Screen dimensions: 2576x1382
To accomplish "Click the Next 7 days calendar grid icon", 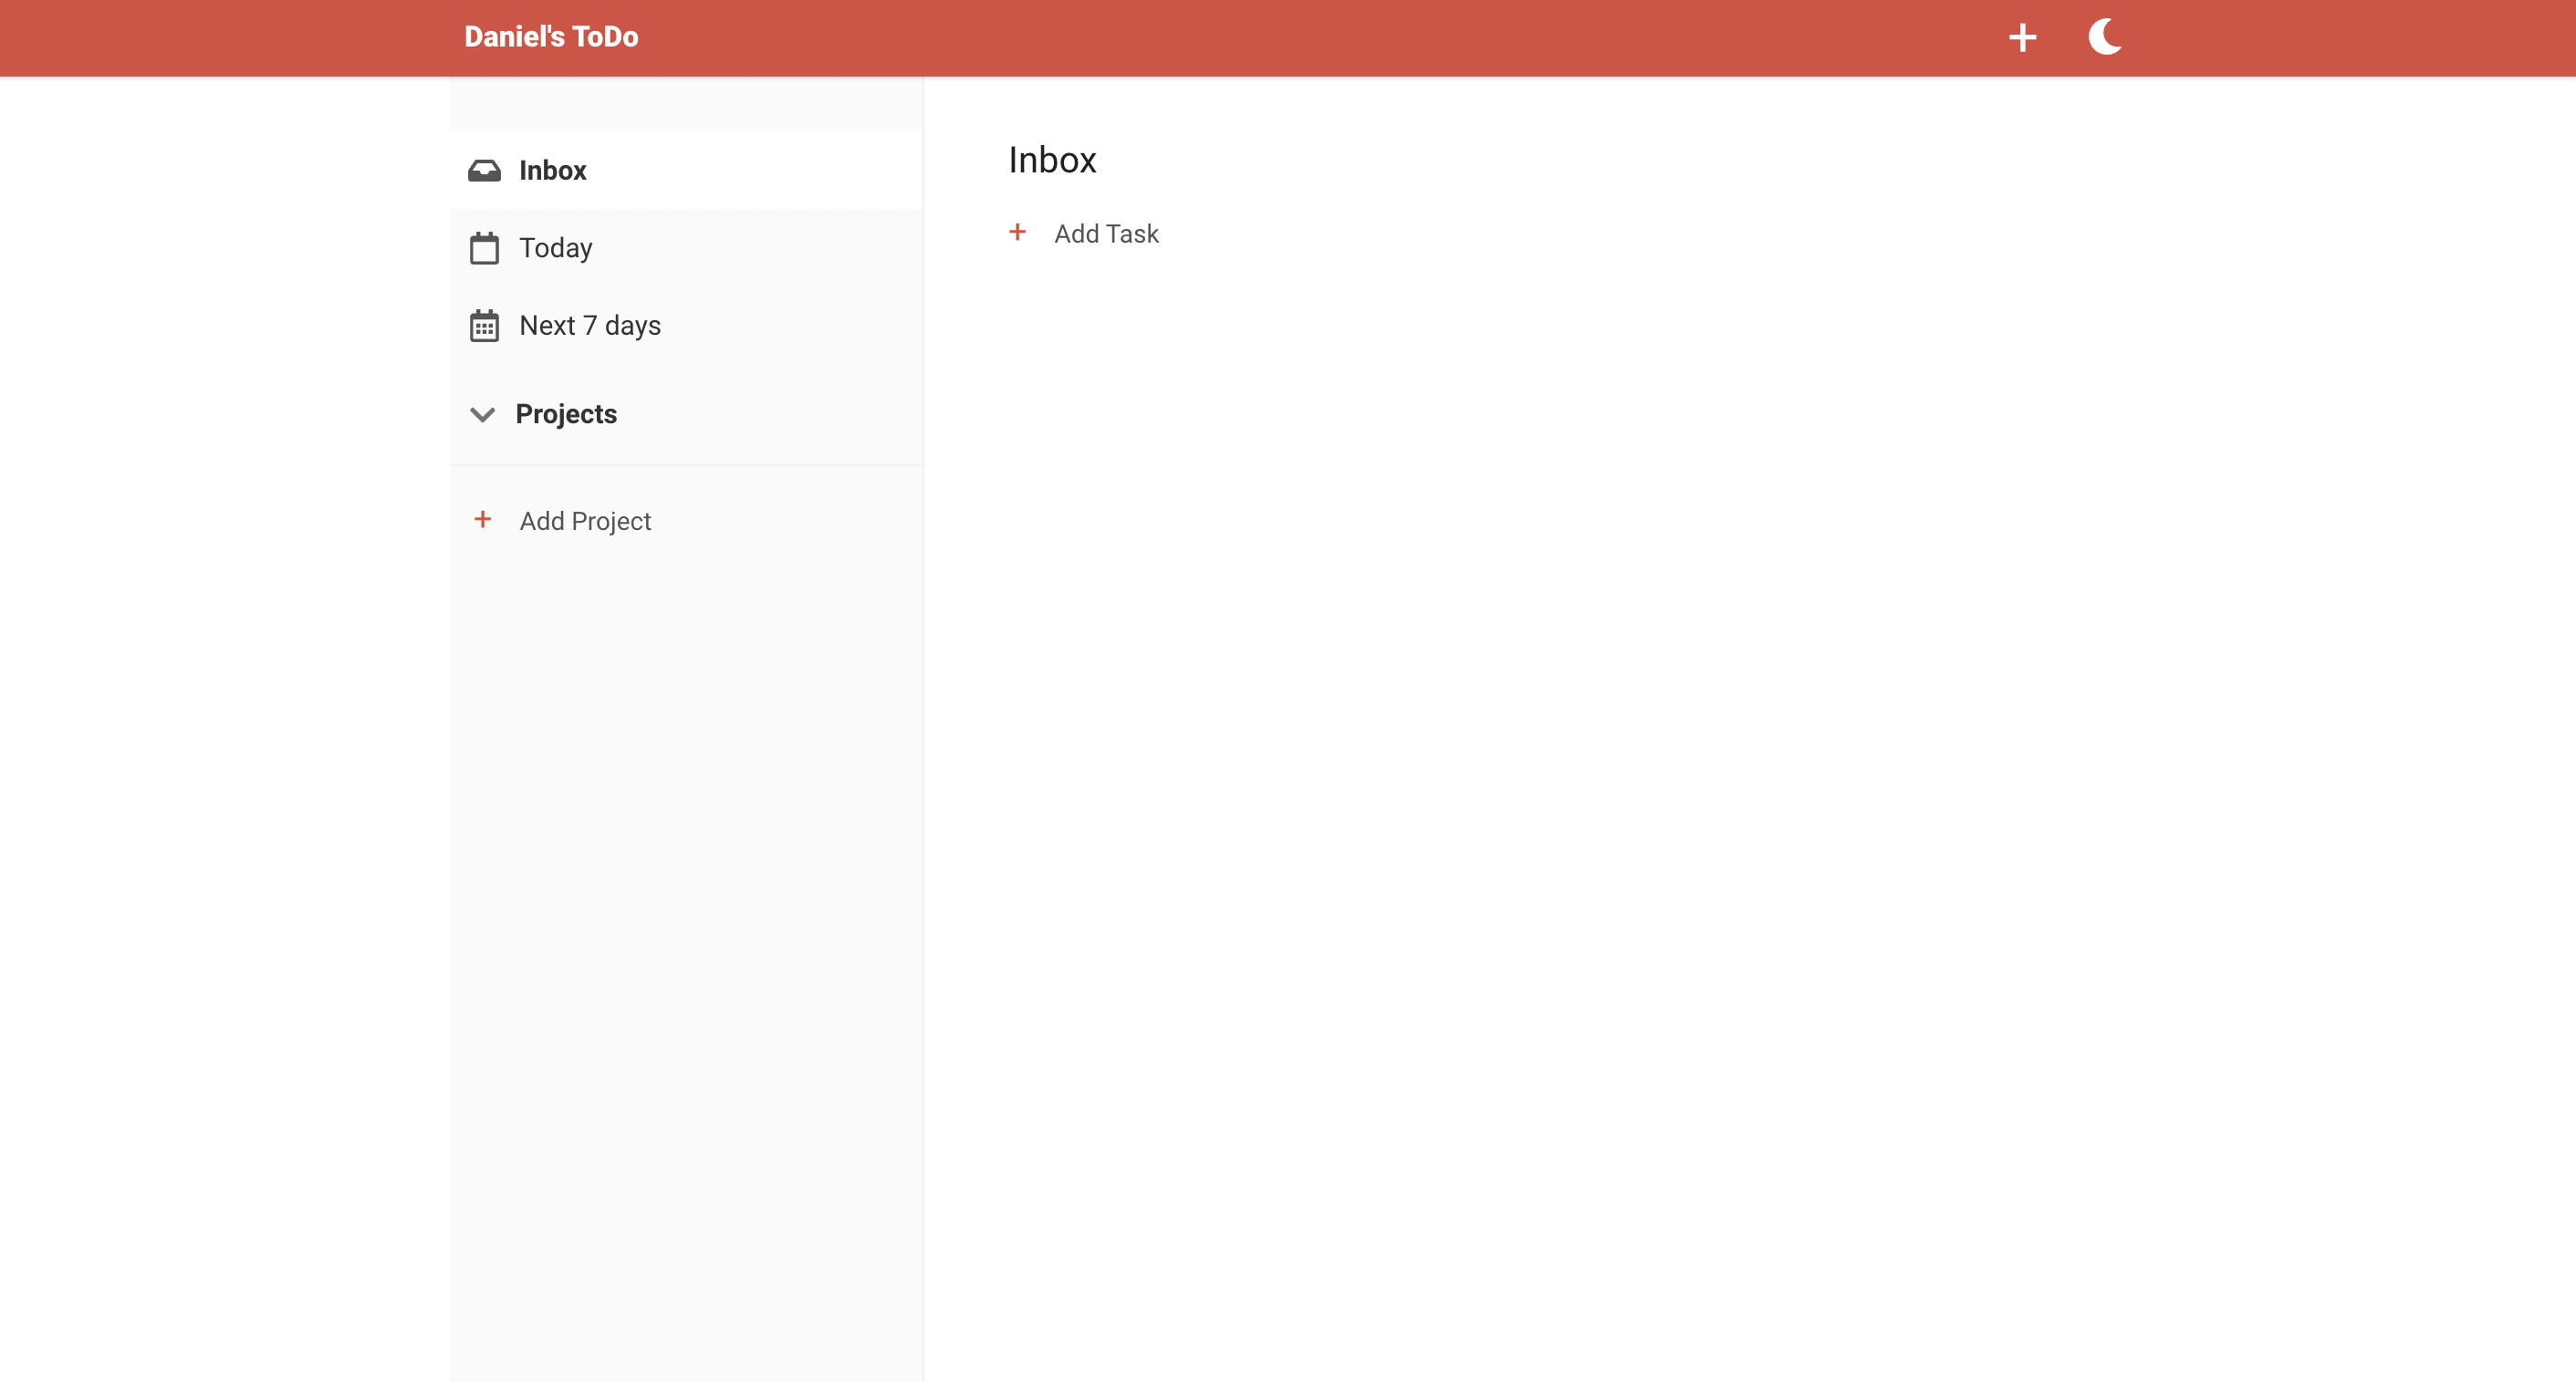I will pos(484,326).
